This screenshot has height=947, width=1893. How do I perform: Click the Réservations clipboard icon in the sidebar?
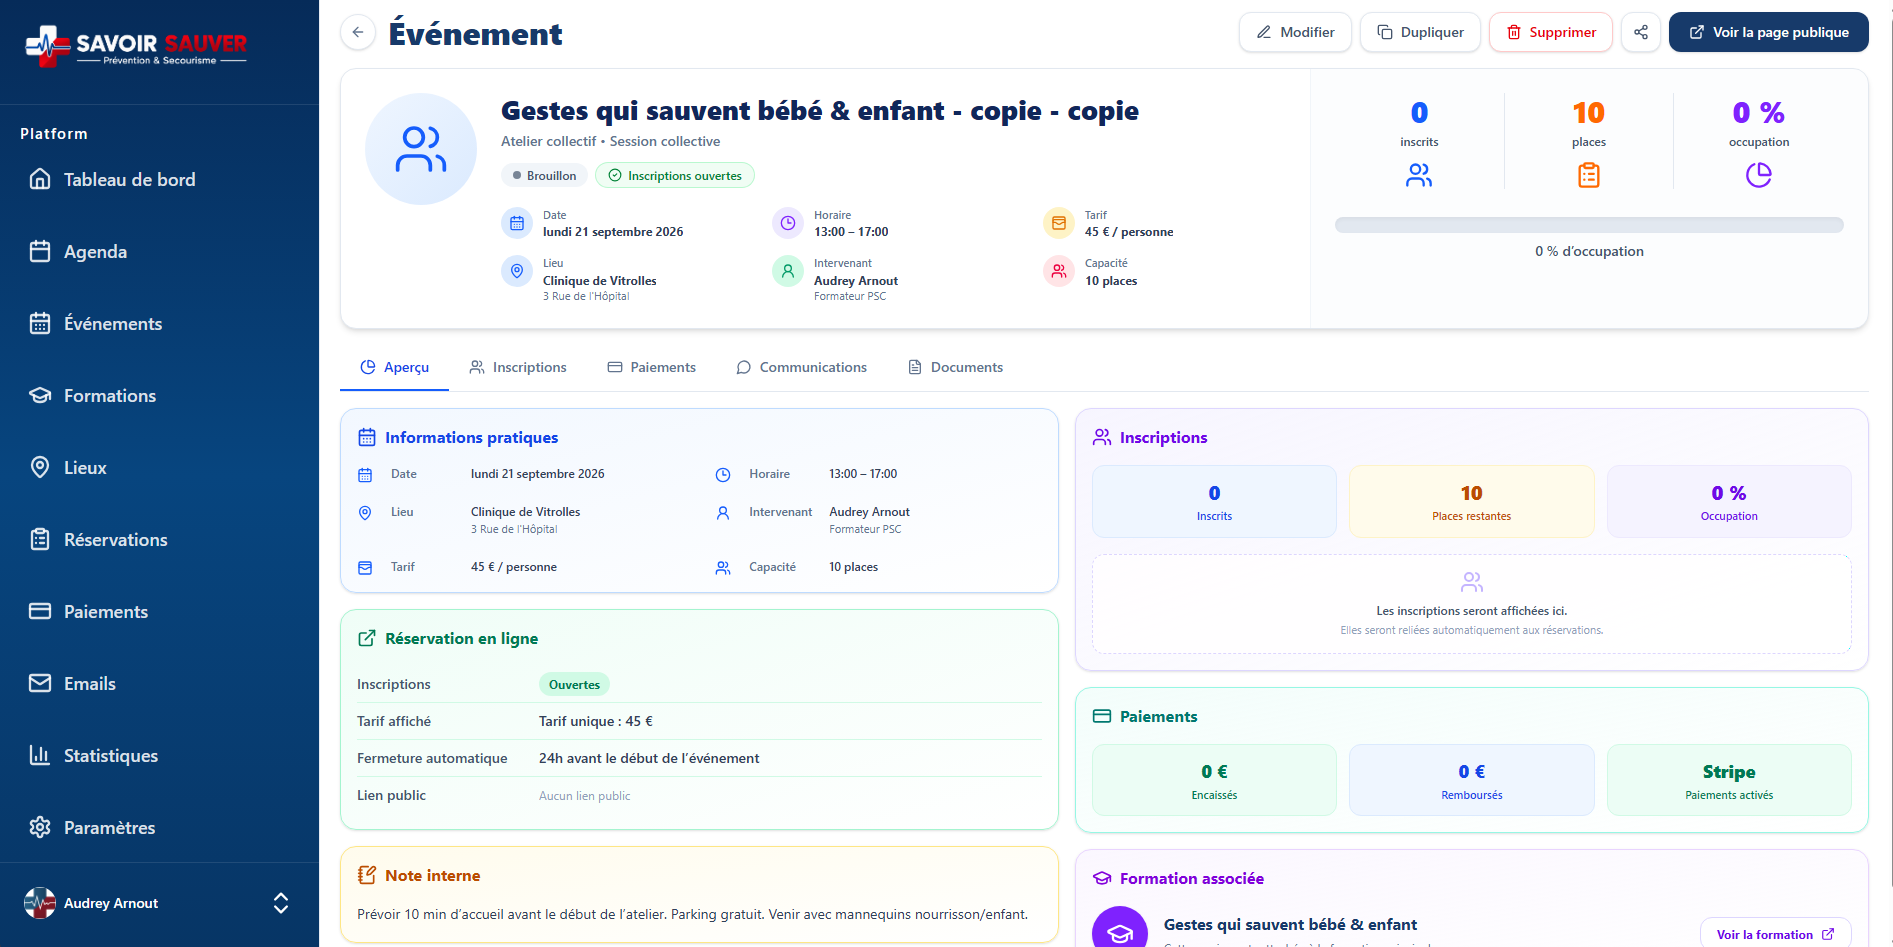coord(40,539)
